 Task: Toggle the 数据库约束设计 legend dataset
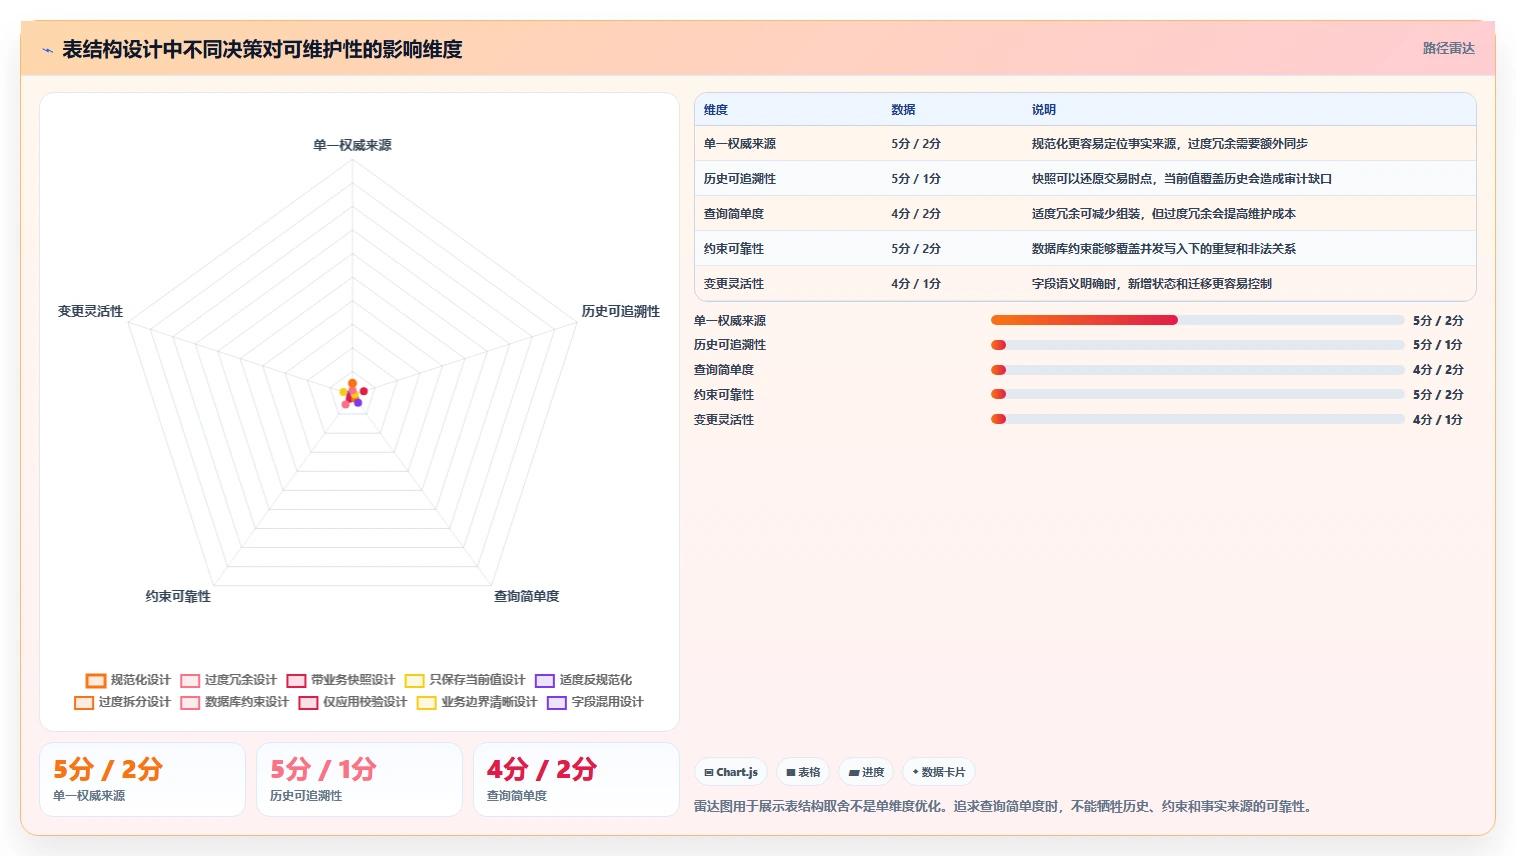(x=234, y=702)
